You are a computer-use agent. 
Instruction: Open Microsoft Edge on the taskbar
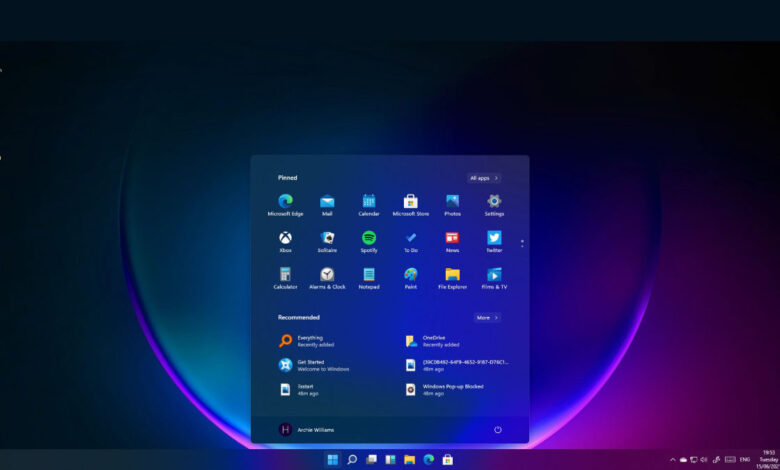(x=428, y=460)
